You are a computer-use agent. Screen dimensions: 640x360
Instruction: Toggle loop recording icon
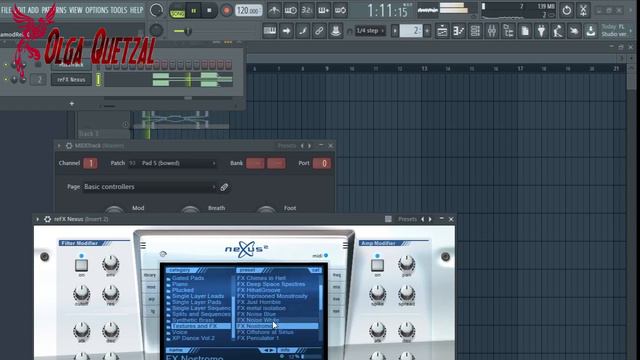tap(340, 11)
